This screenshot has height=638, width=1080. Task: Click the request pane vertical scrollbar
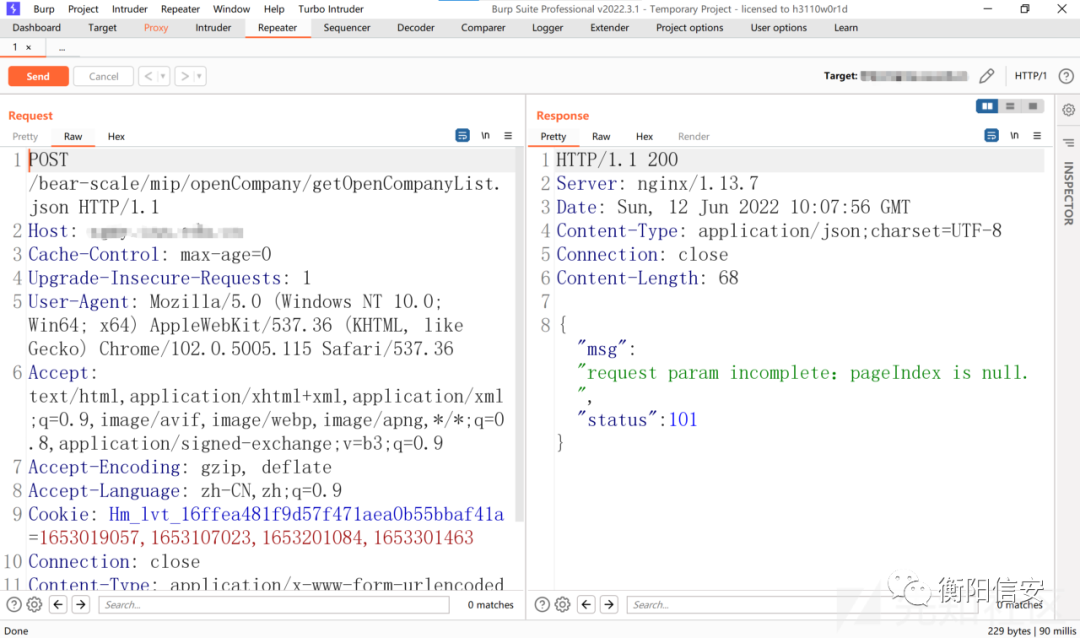[x=519, y=334]
